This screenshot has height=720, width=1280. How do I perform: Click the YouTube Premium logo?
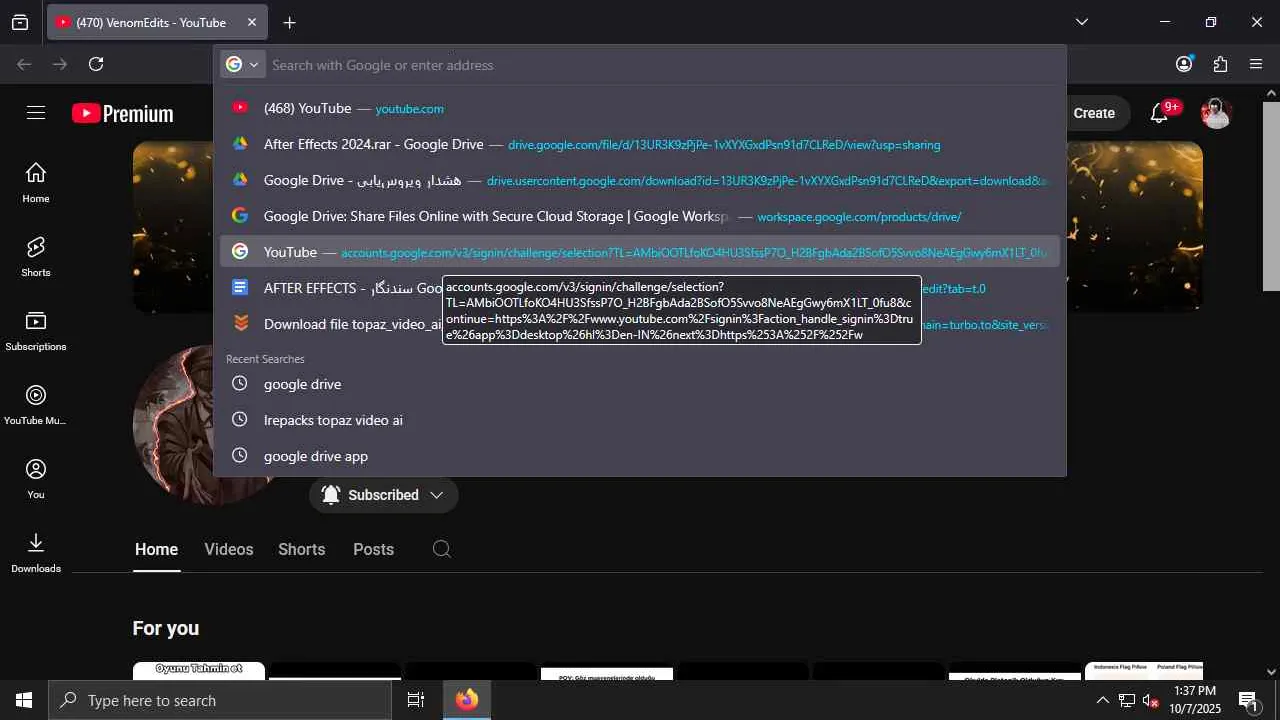point(123,113)
